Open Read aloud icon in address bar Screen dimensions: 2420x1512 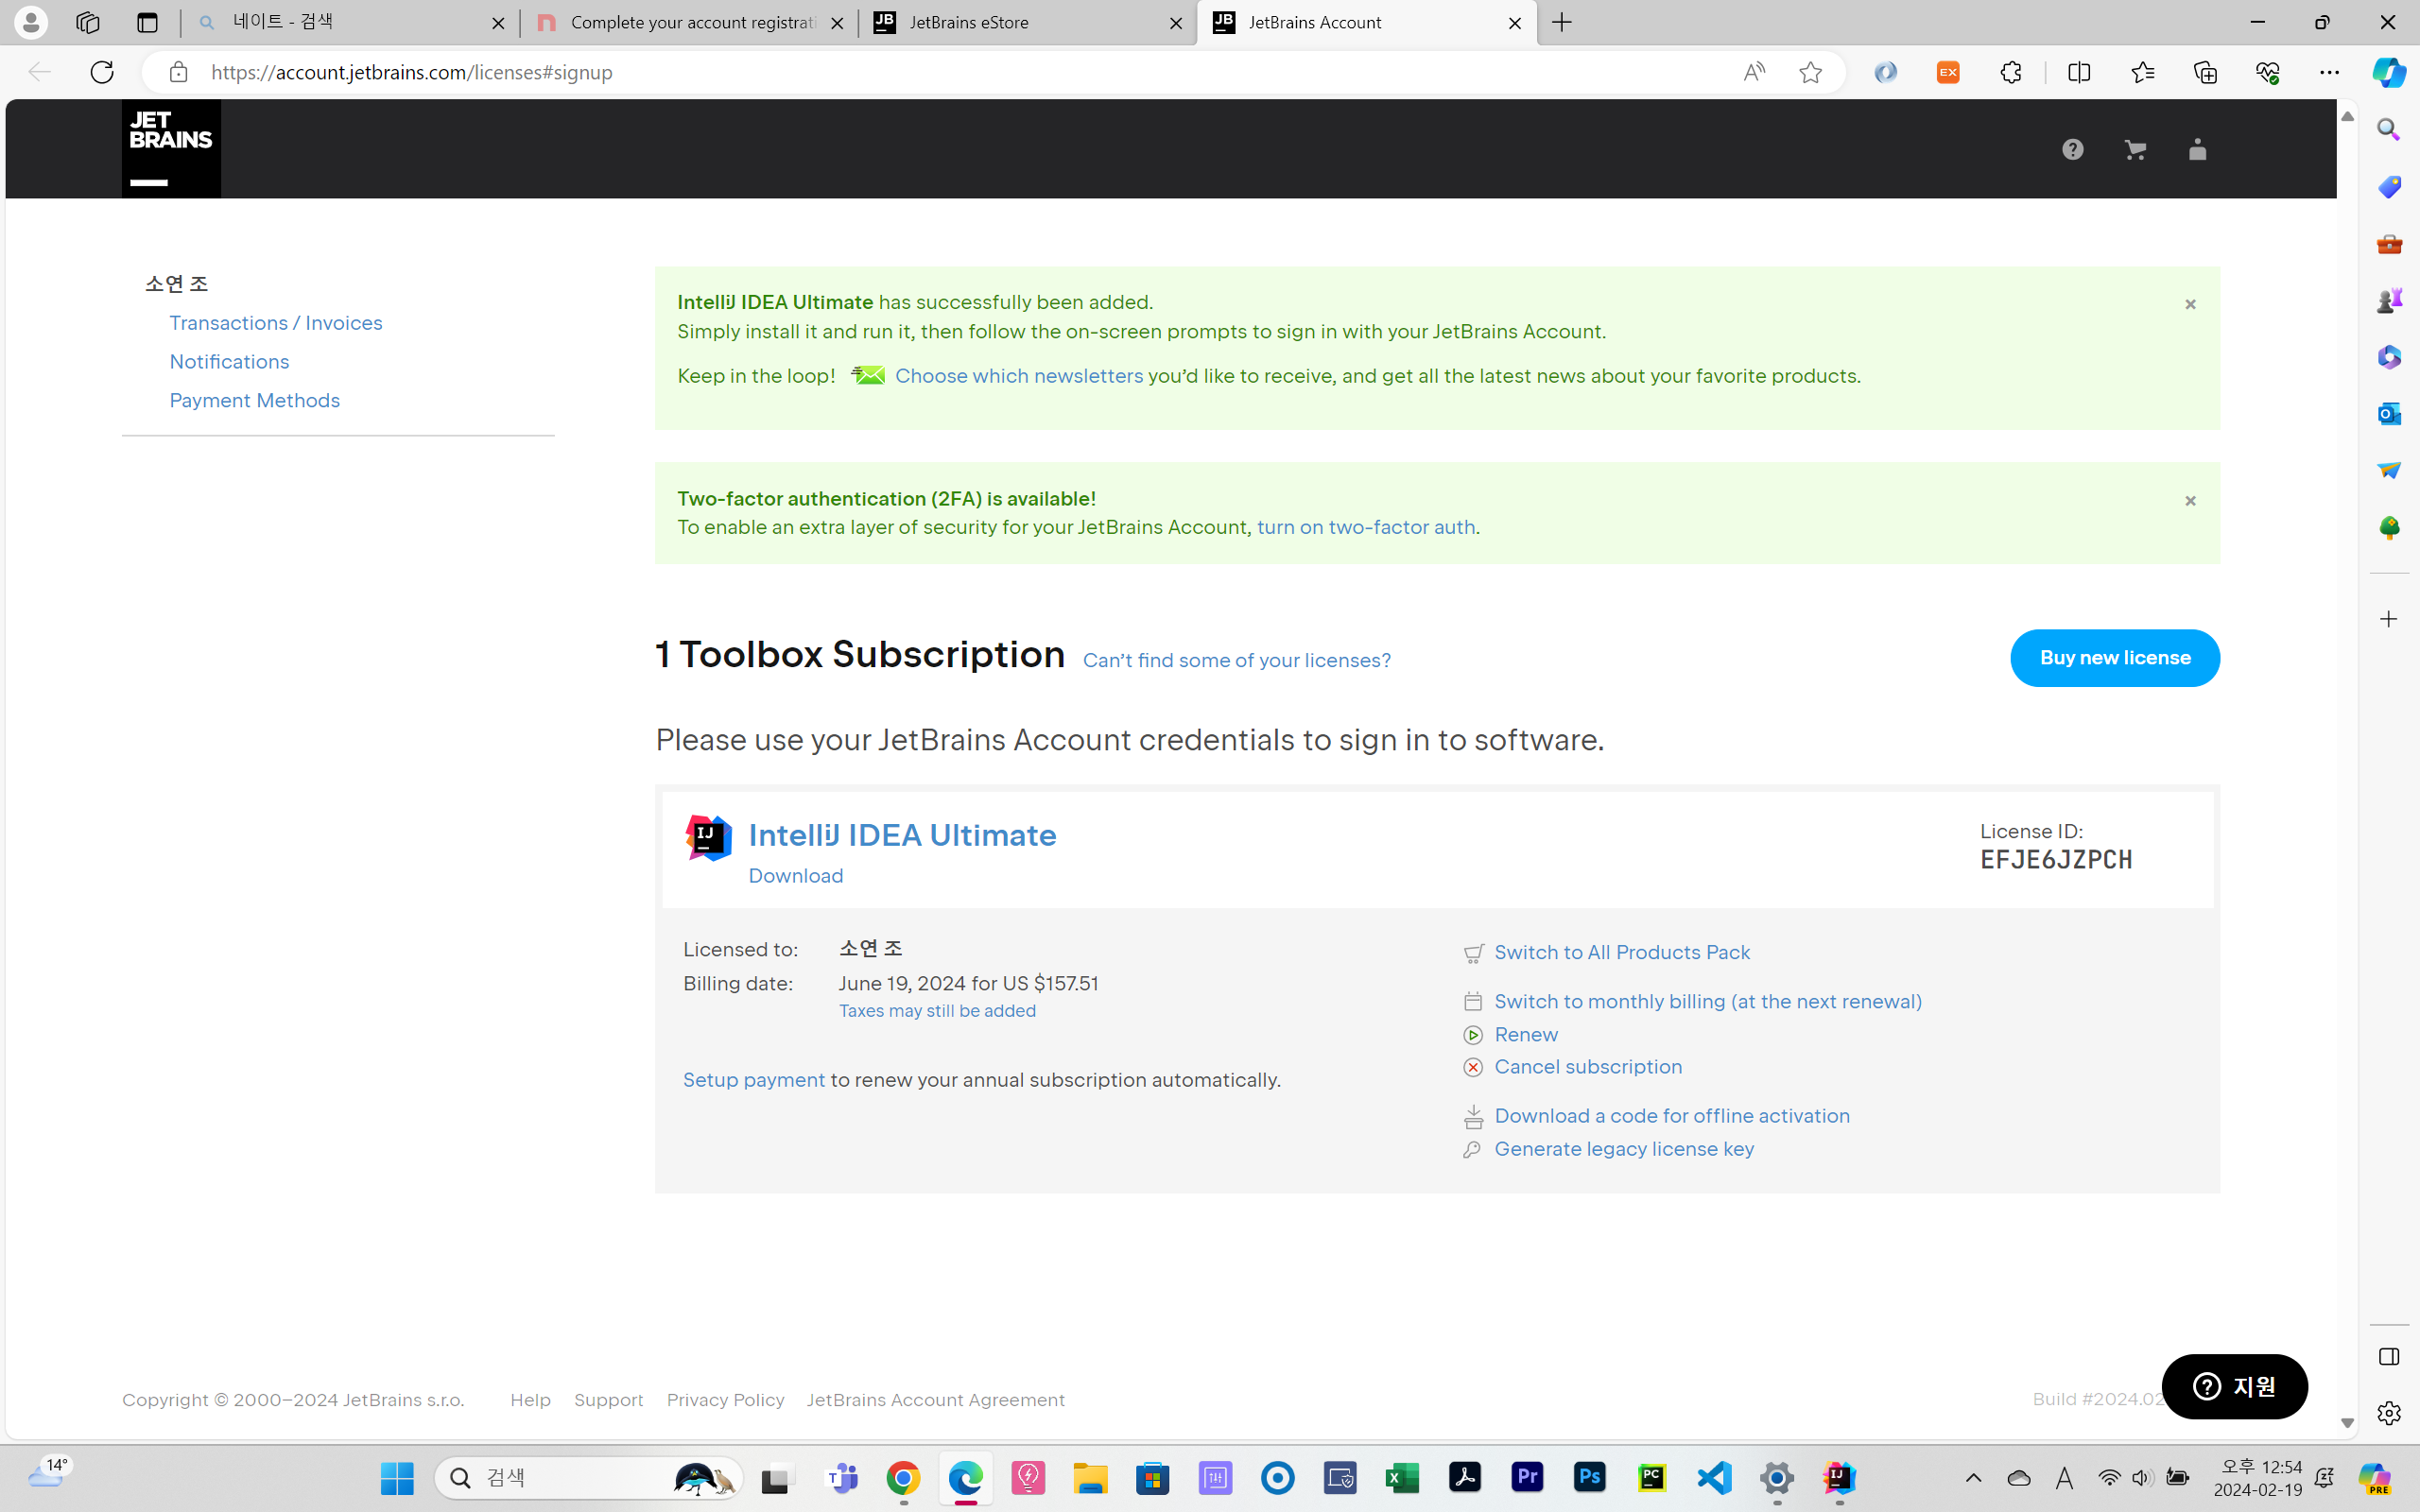click(x=1754, y=72)
